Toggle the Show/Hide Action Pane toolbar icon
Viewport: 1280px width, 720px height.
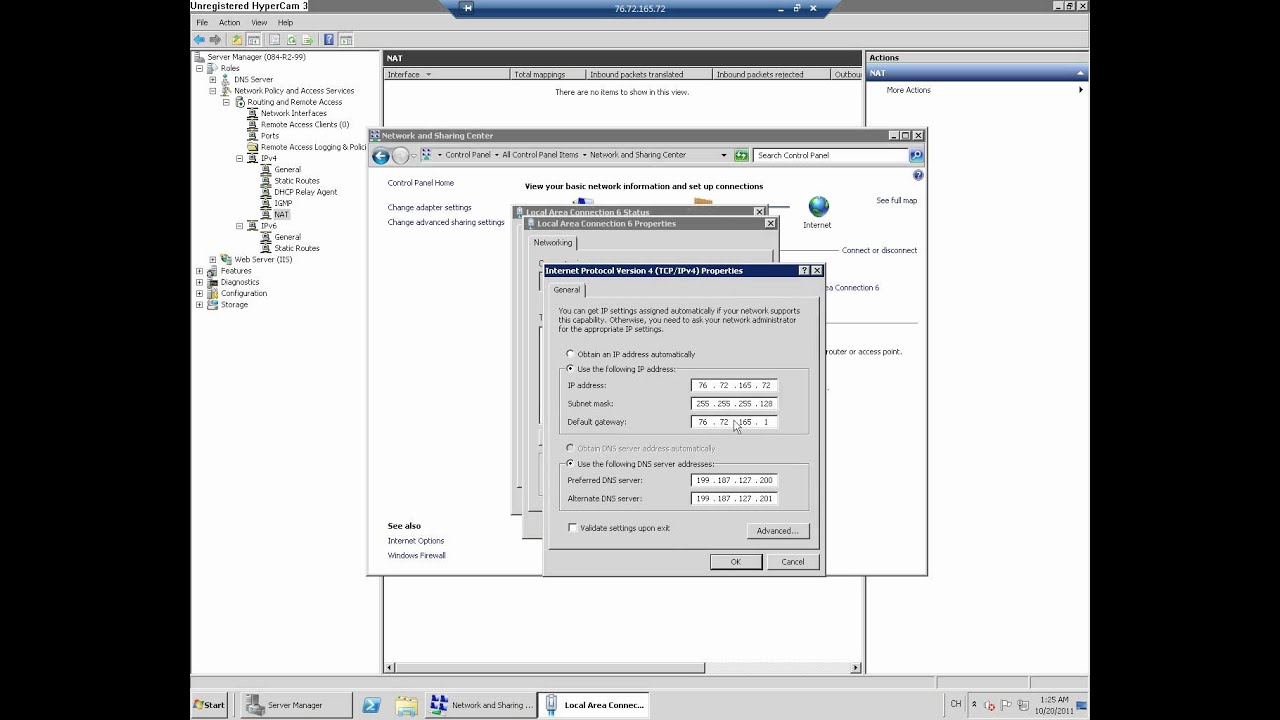(346, 40)
